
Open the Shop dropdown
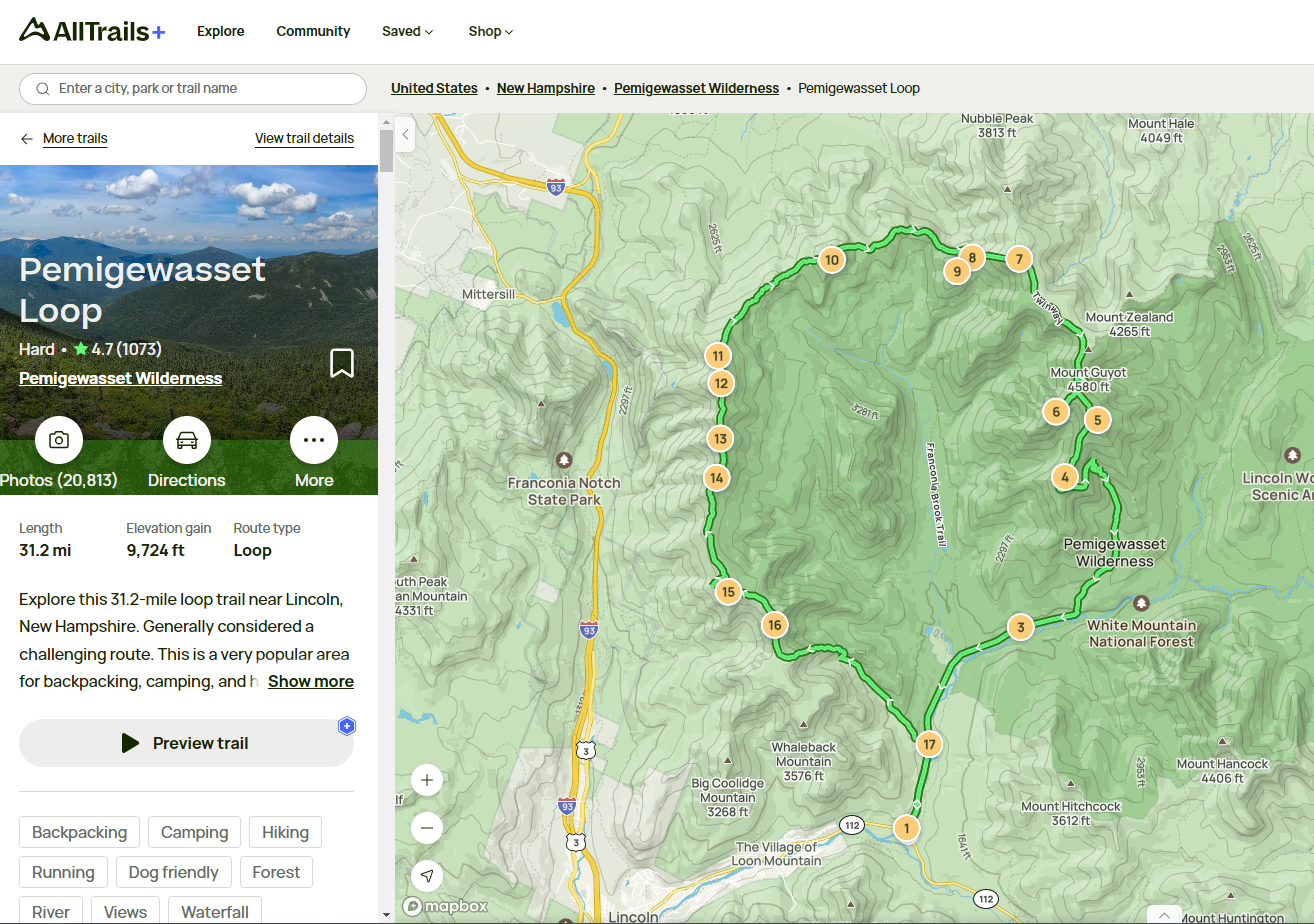pos(490,31)
